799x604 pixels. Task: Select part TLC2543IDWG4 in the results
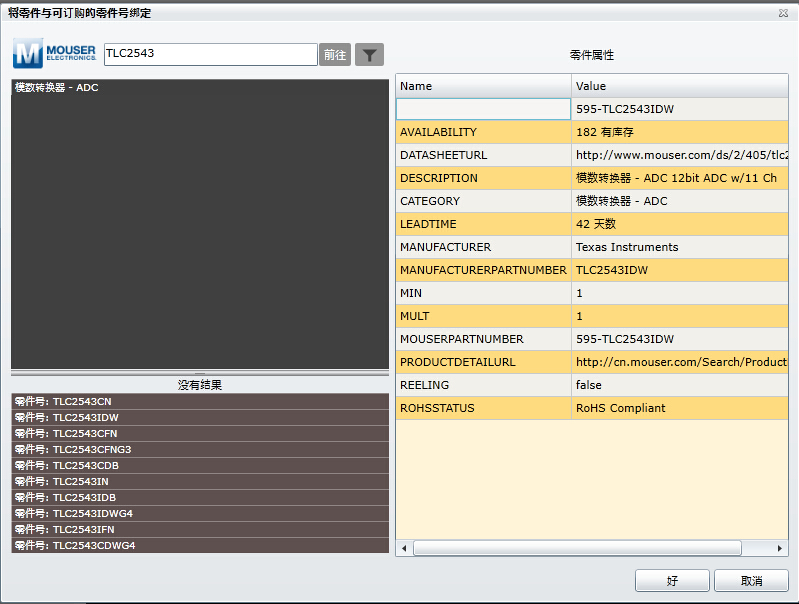point(200,513)
